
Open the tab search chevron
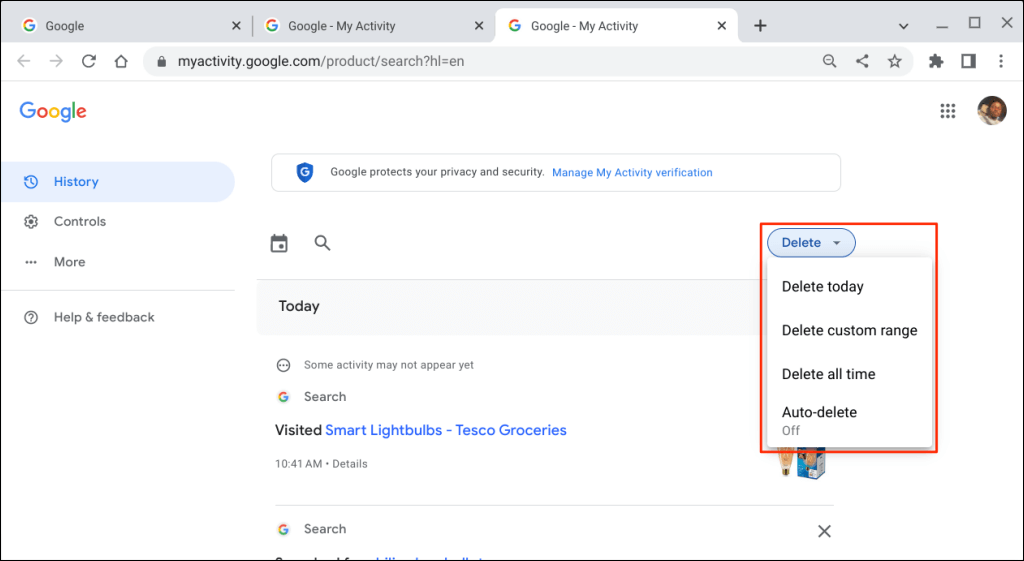tap(903, 26)
